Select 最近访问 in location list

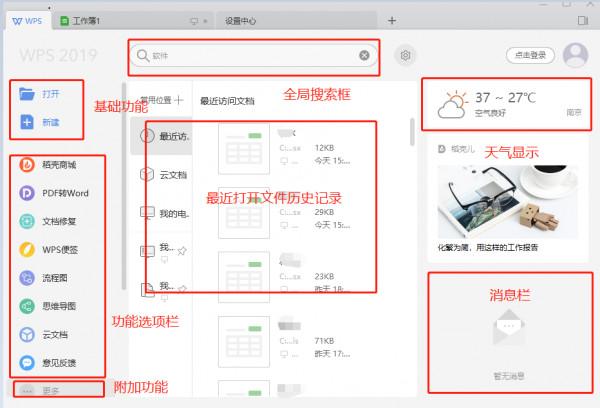(161, 136)
